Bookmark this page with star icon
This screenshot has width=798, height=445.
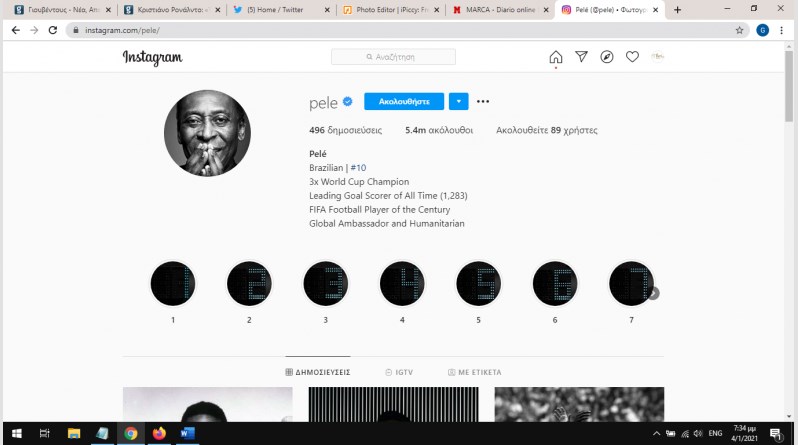pyautogui.click(x=739, y=30)
